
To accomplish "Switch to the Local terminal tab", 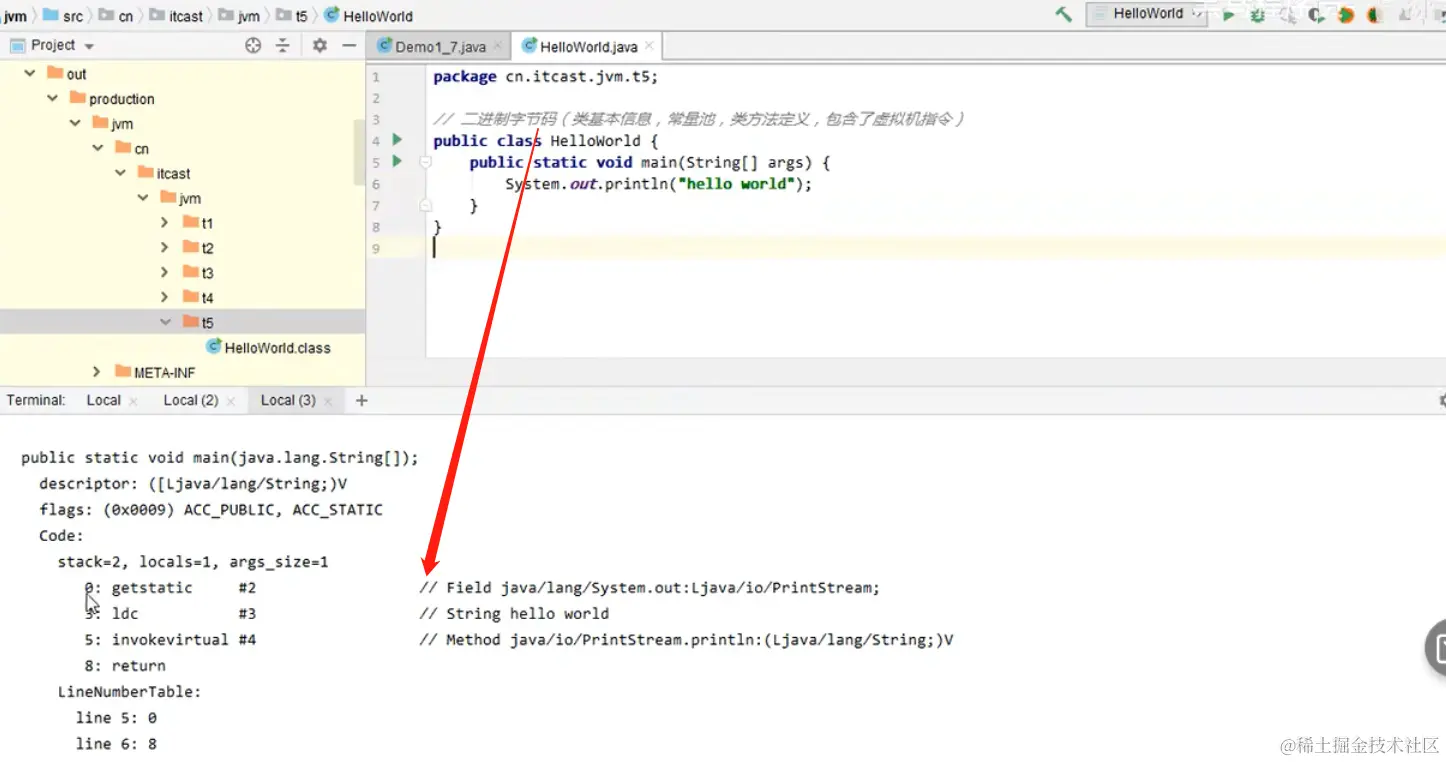I will [x=103, y=400].
